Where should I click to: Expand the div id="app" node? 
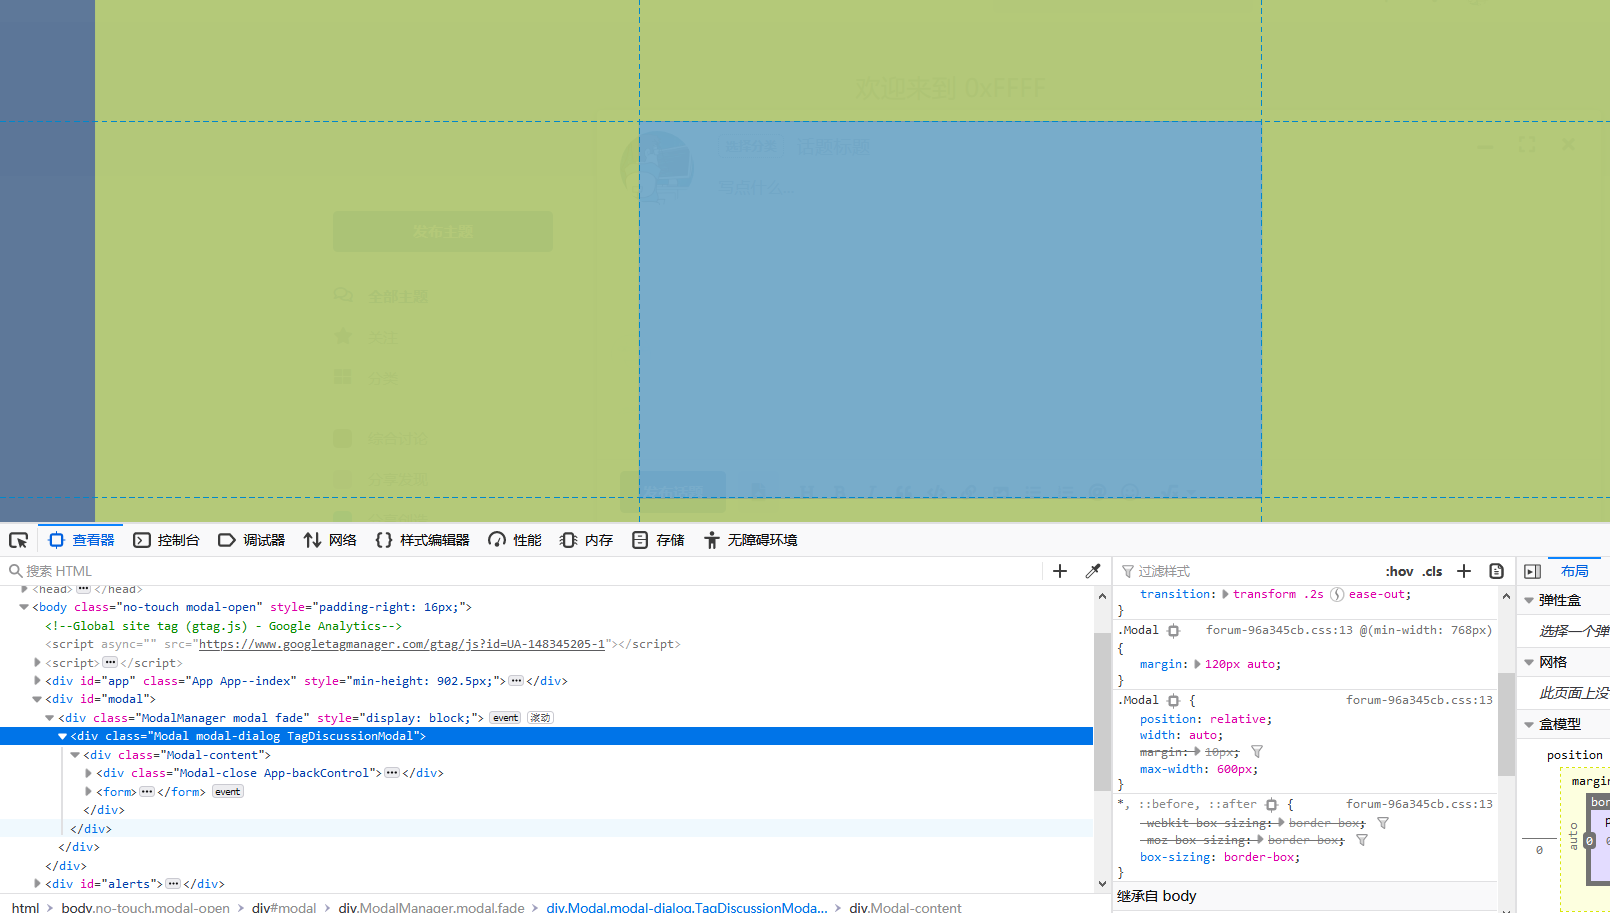[37, 681]
